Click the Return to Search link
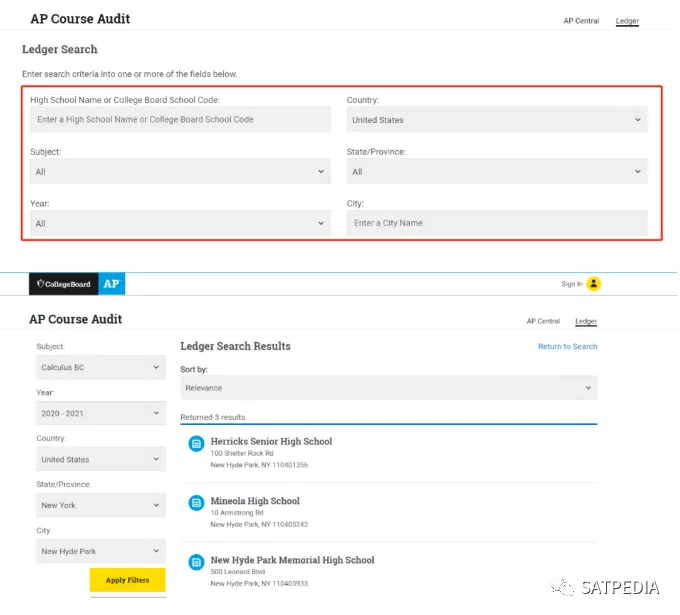Viewport: 680px width, 615px height. 567,346
